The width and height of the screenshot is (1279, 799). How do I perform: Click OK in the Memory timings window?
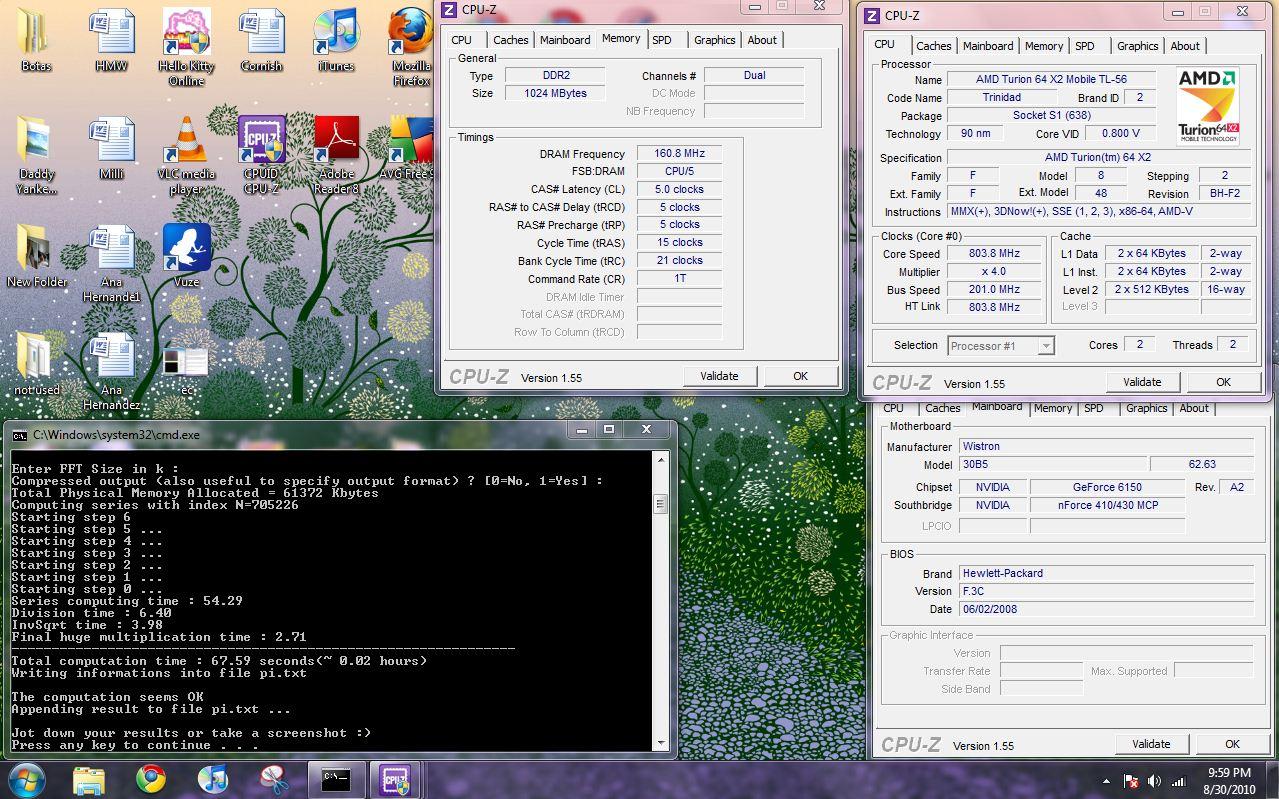coord(800,376)
